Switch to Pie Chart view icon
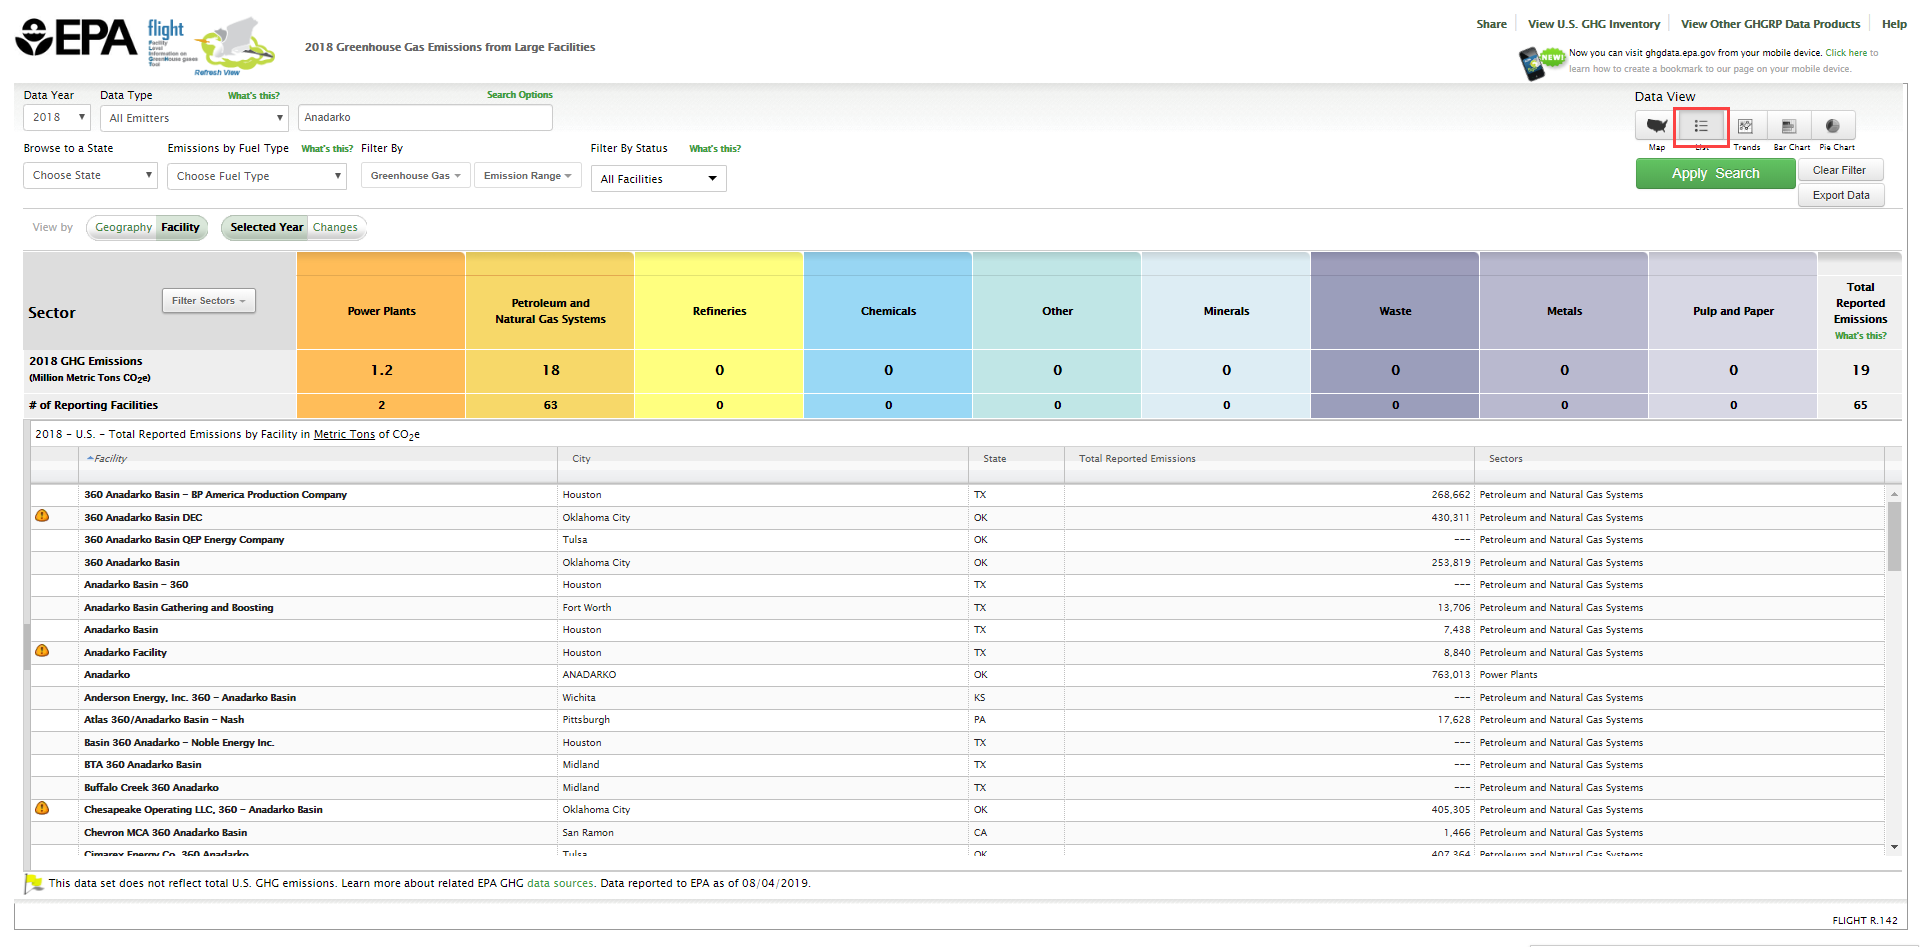Viewport: 1920px width, 947px height. tap(1833, 126)
